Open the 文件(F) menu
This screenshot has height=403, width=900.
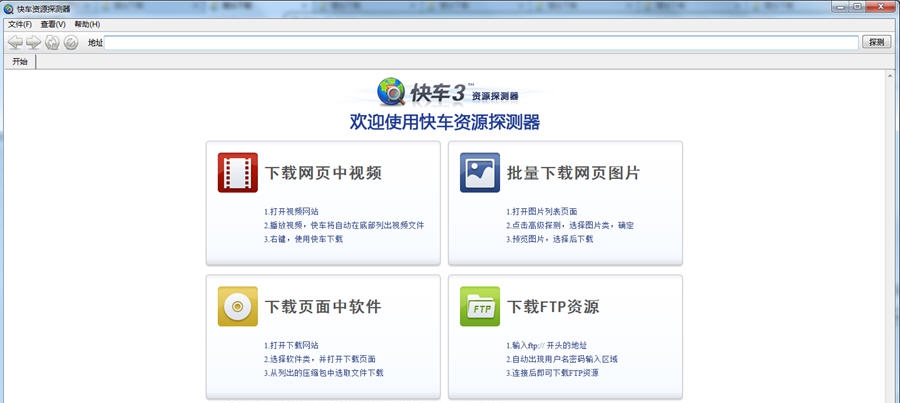click(20, 24)
